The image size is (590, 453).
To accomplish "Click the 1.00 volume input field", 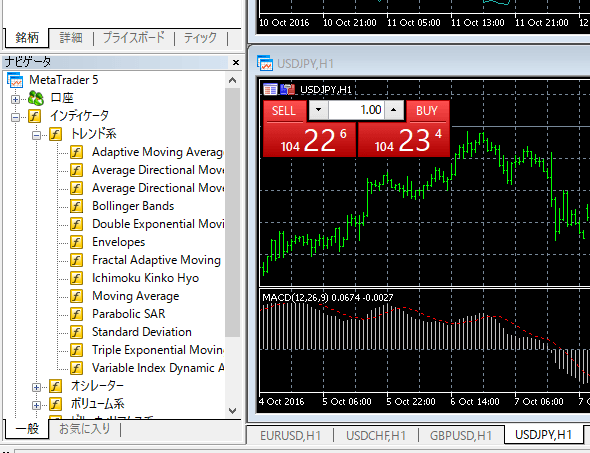I will pos(356,110).
